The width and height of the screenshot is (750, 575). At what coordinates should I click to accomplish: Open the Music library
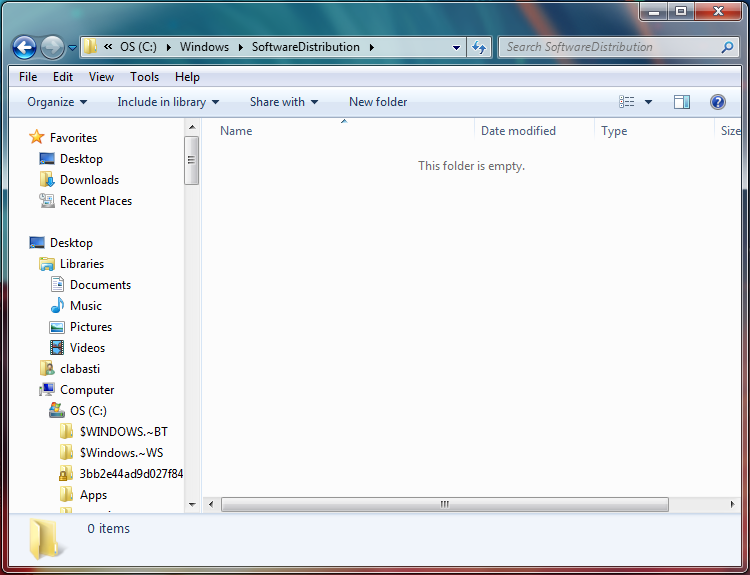coord(86,306)
